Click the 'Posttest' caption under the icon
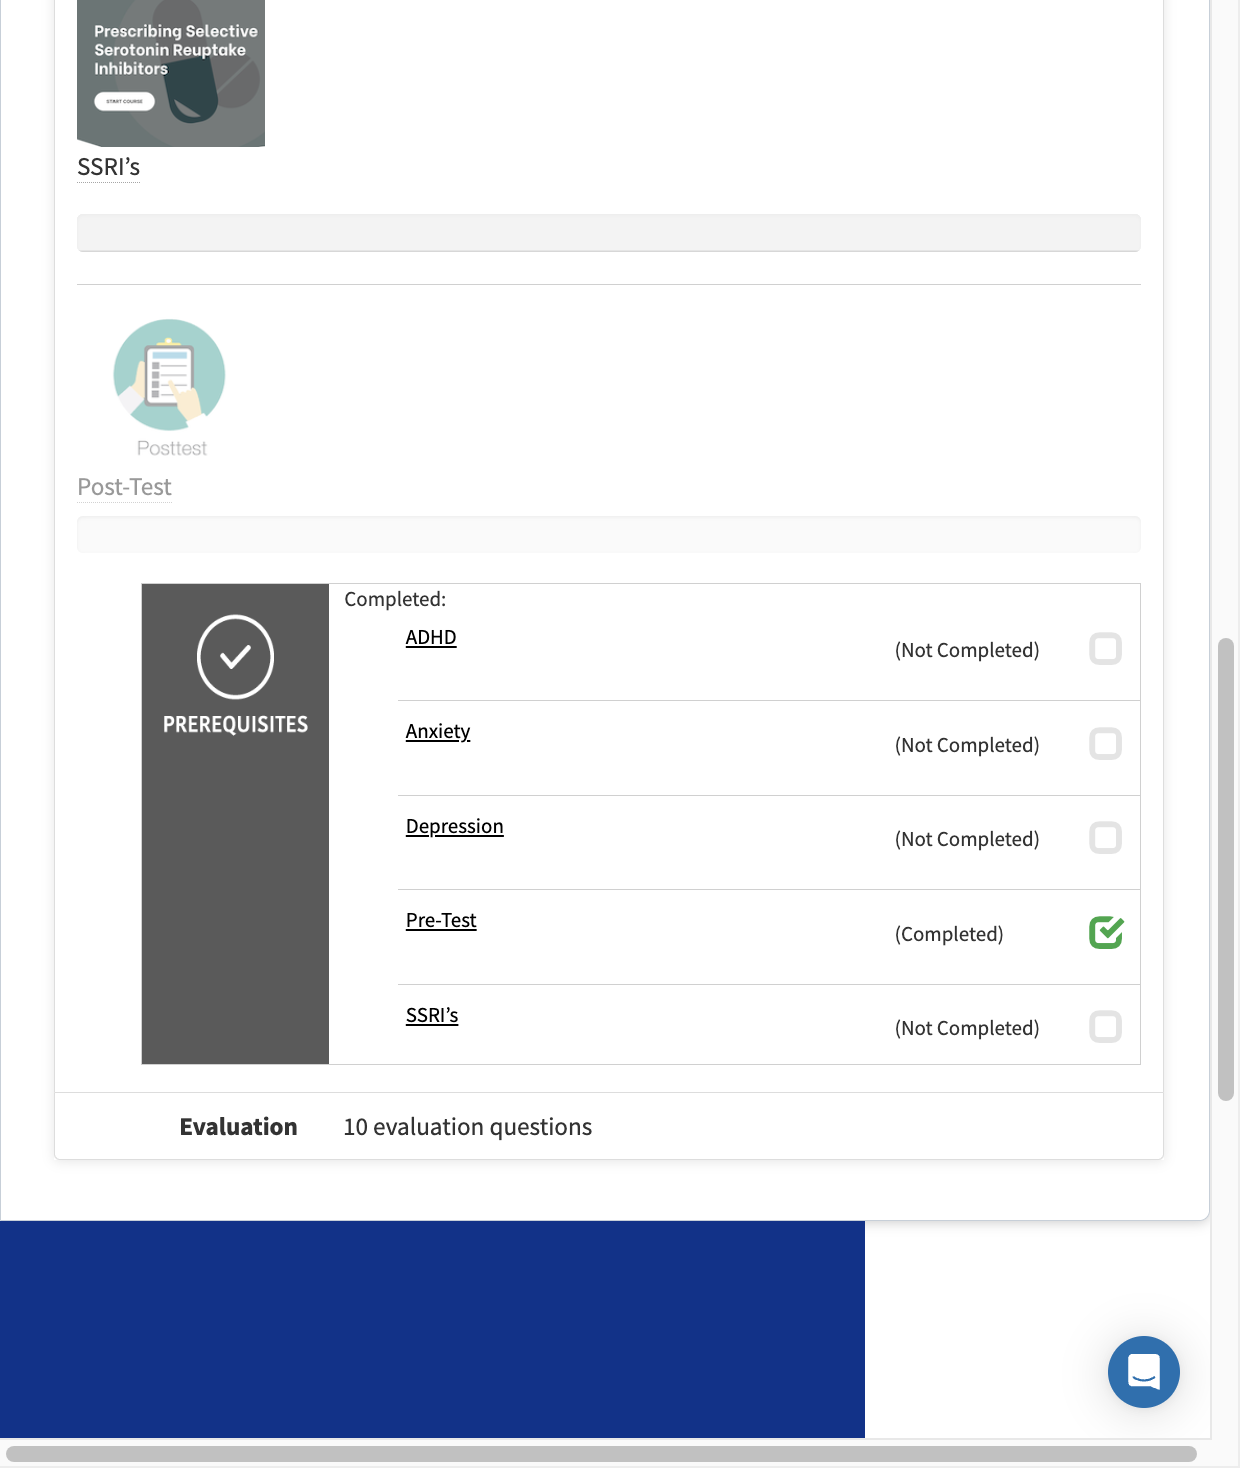1240x1468 pixels. (x=172, y=448)
